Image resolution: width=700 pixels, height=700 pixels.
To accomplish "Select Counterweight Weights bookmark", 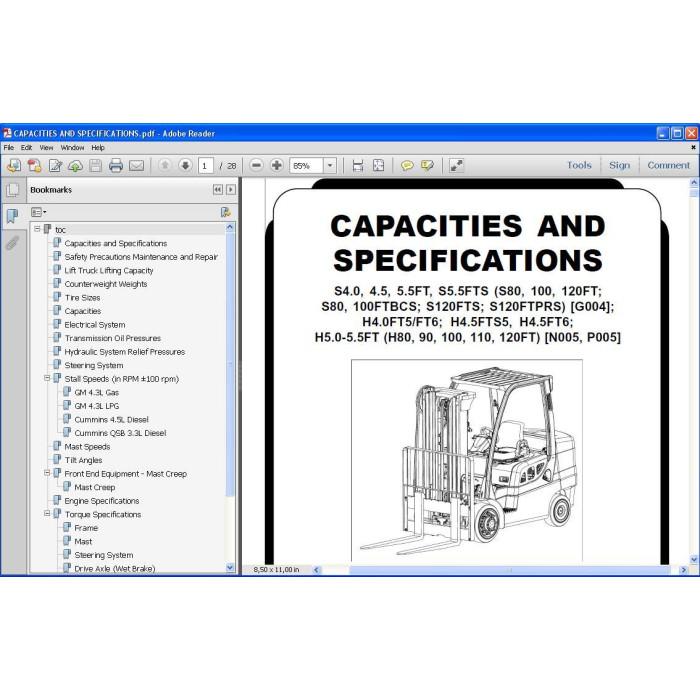I will tap(106, 284).
